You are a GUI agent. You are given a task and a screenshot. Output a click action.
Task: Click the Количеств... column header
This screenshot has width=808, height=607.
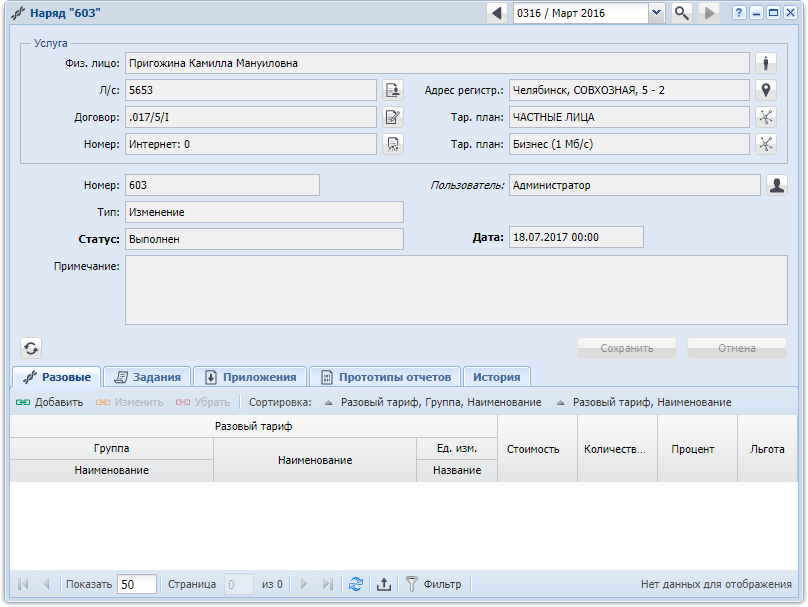coord(617,449)
